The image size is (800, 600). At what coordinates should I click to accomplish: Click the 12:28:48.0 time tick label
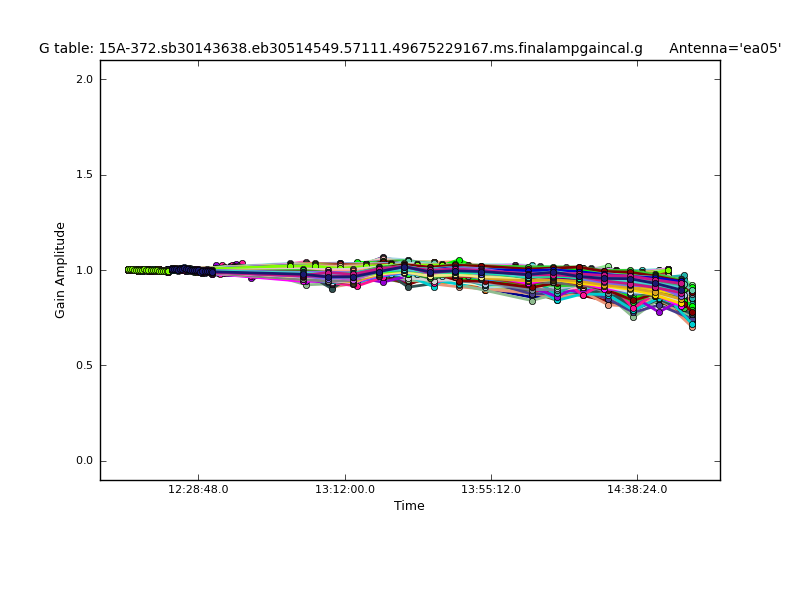coord(198,490)
